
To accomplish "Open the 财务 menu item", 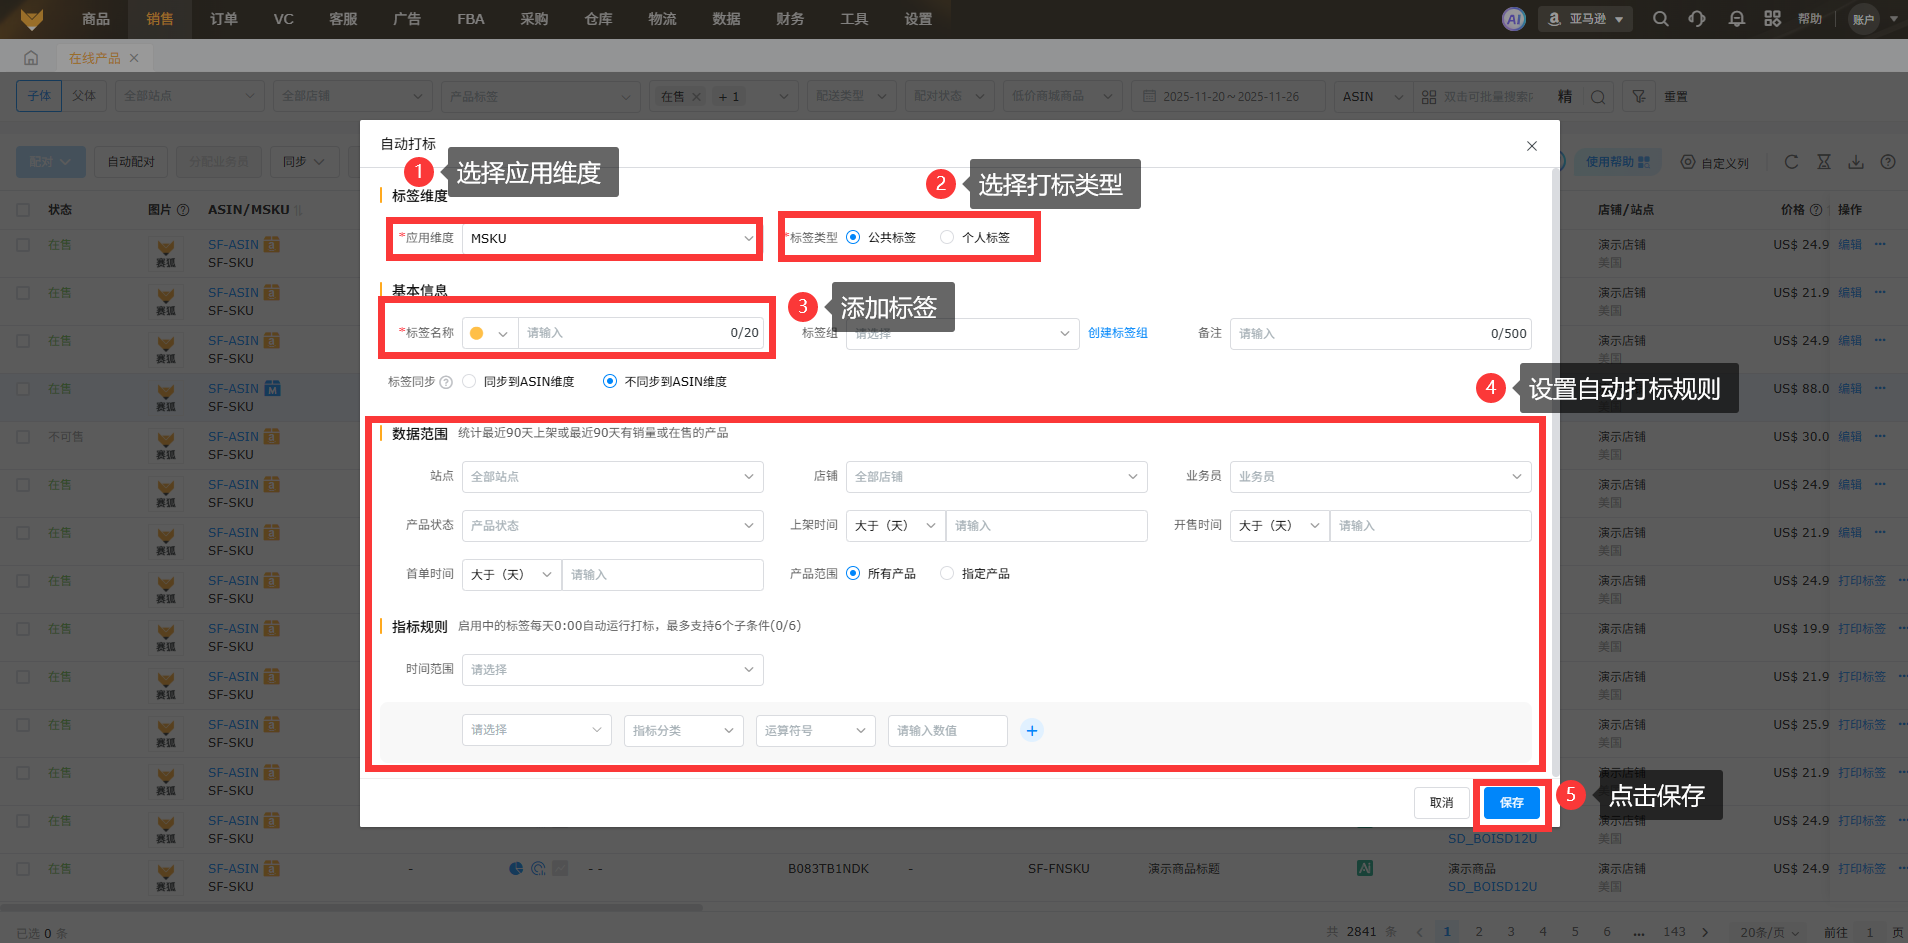I will point(789,19).
